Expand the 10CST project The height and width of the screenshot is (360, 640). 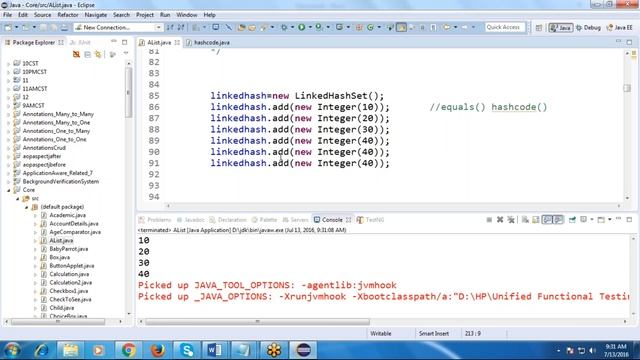point(9,64)
